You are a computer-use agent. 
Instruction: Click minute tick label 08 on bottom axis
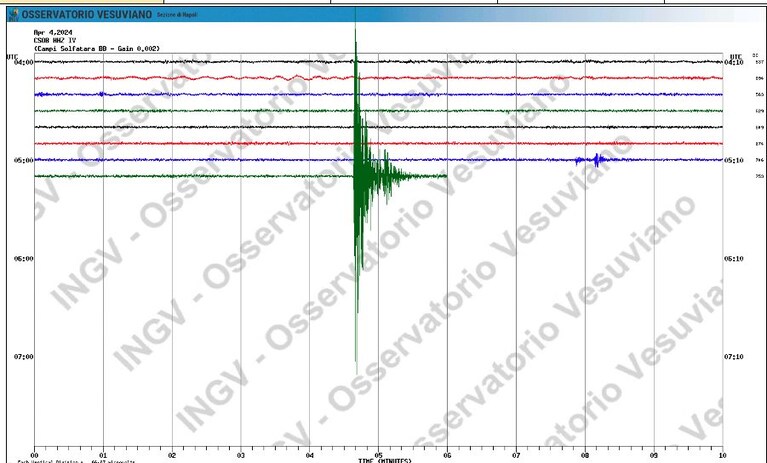tap(585, 455)
